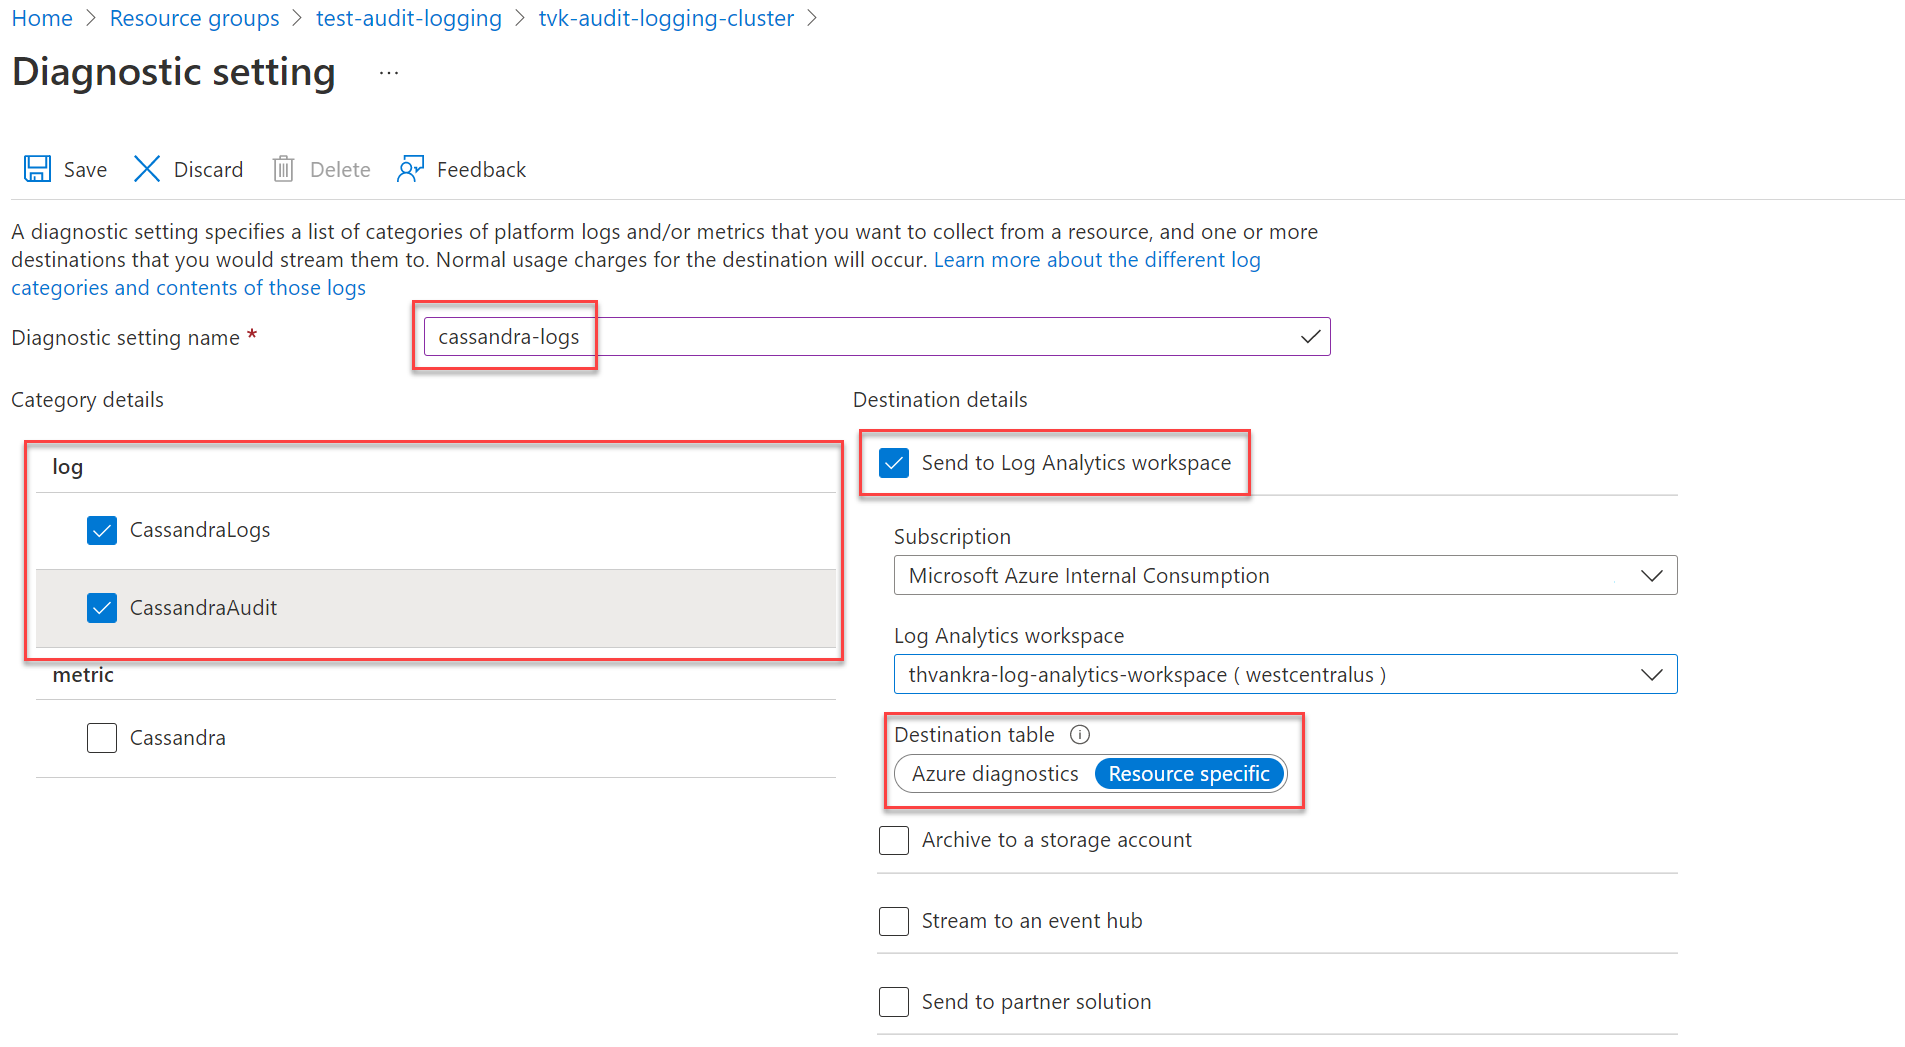1905x1047 pixels.
Task: Click the Diagnostic setting name field
Action: coord(860,337)
